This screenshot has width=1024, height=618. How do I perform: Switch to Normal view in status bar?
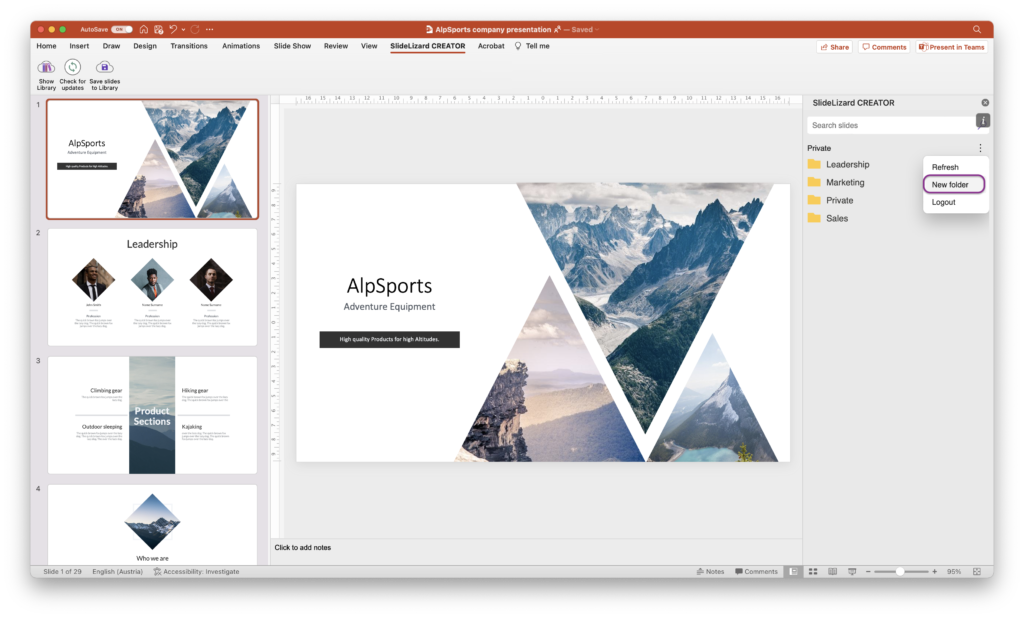tap(793, 572)
